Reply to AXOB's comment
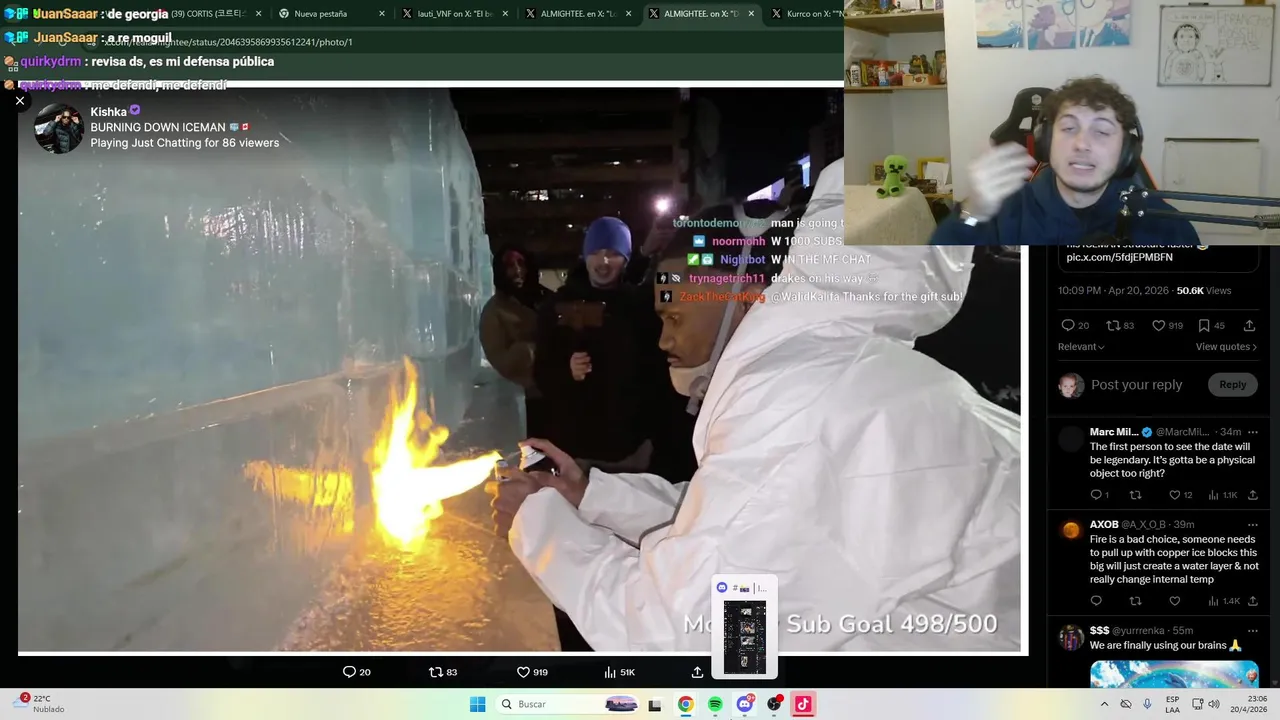This screenshot has height=720, width=1280. 1096,601
